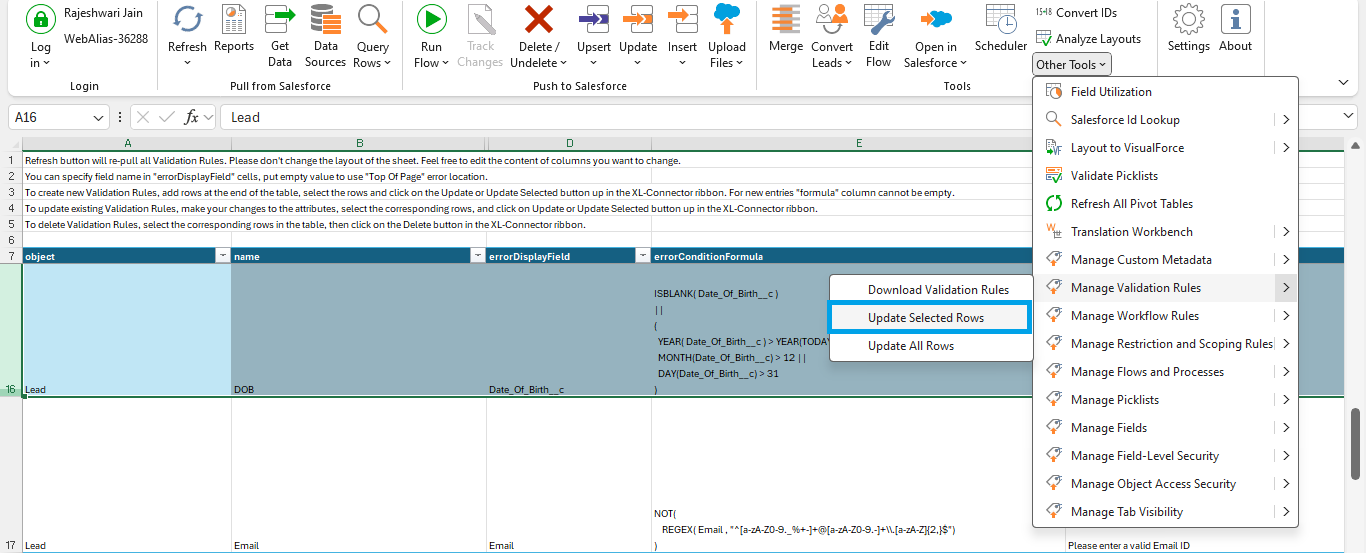Click the Open in Salesforce icon
1366x553 pixels.
click(936, 20)
